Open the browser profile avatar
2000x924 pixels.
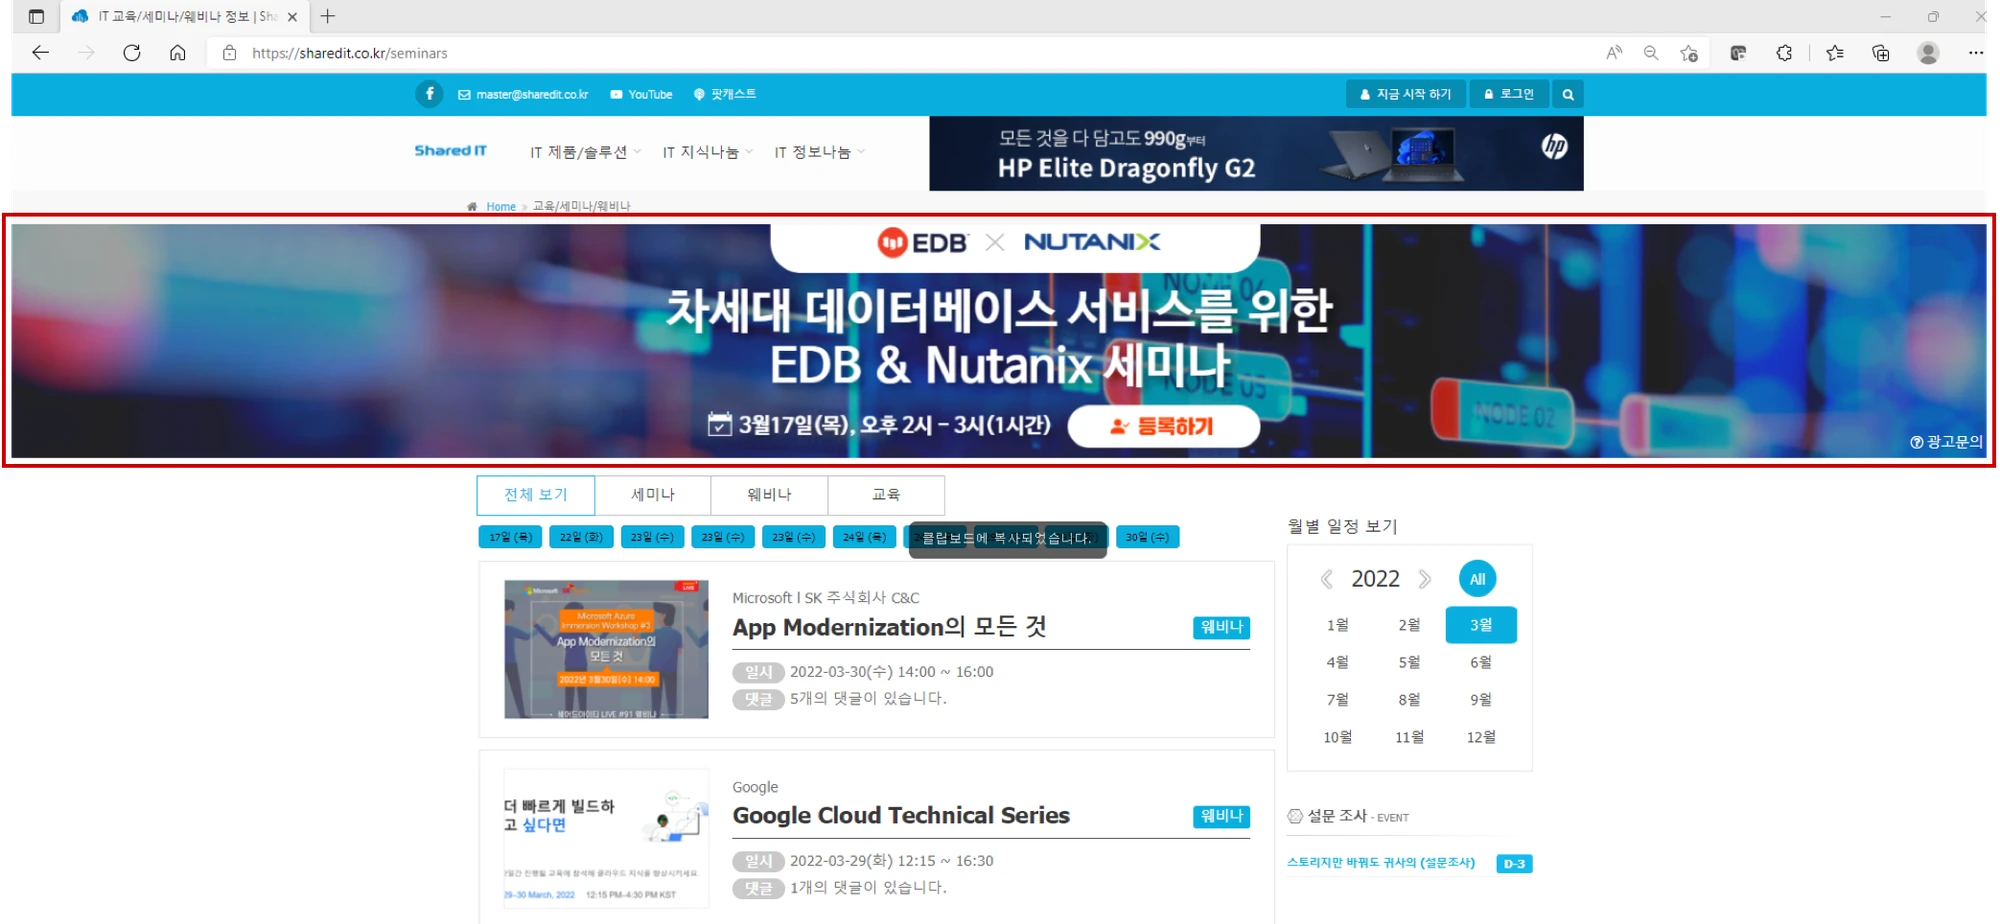click(x=1928, y=53)
